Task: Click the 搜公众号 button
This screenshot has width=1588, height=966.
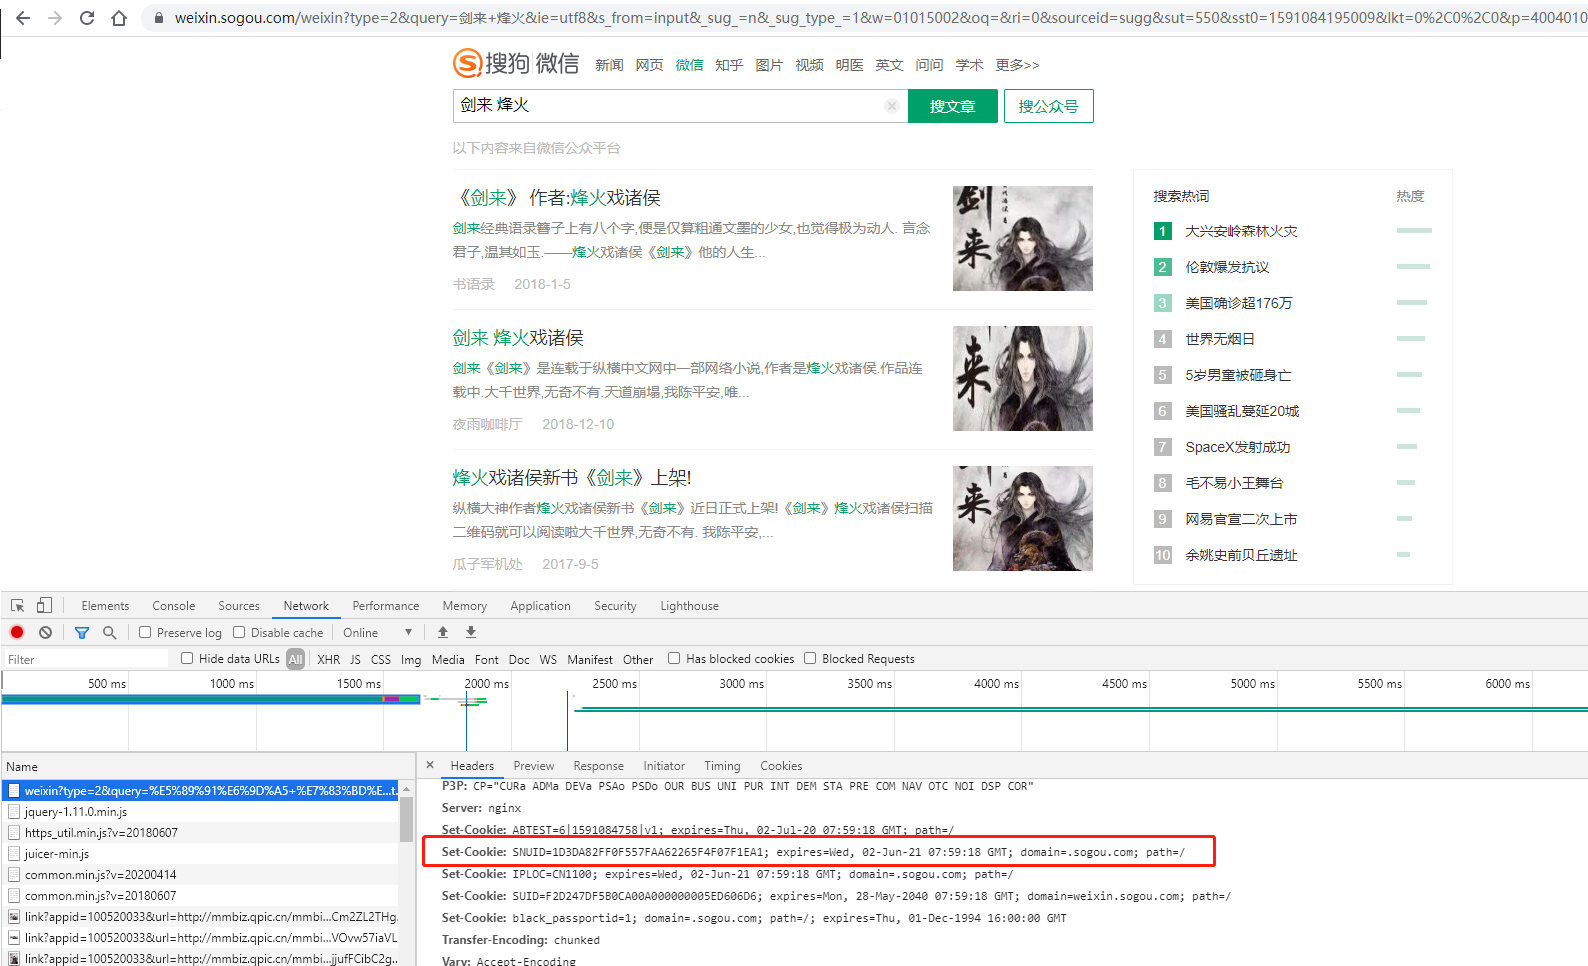Action: (x=1048, y=106)
